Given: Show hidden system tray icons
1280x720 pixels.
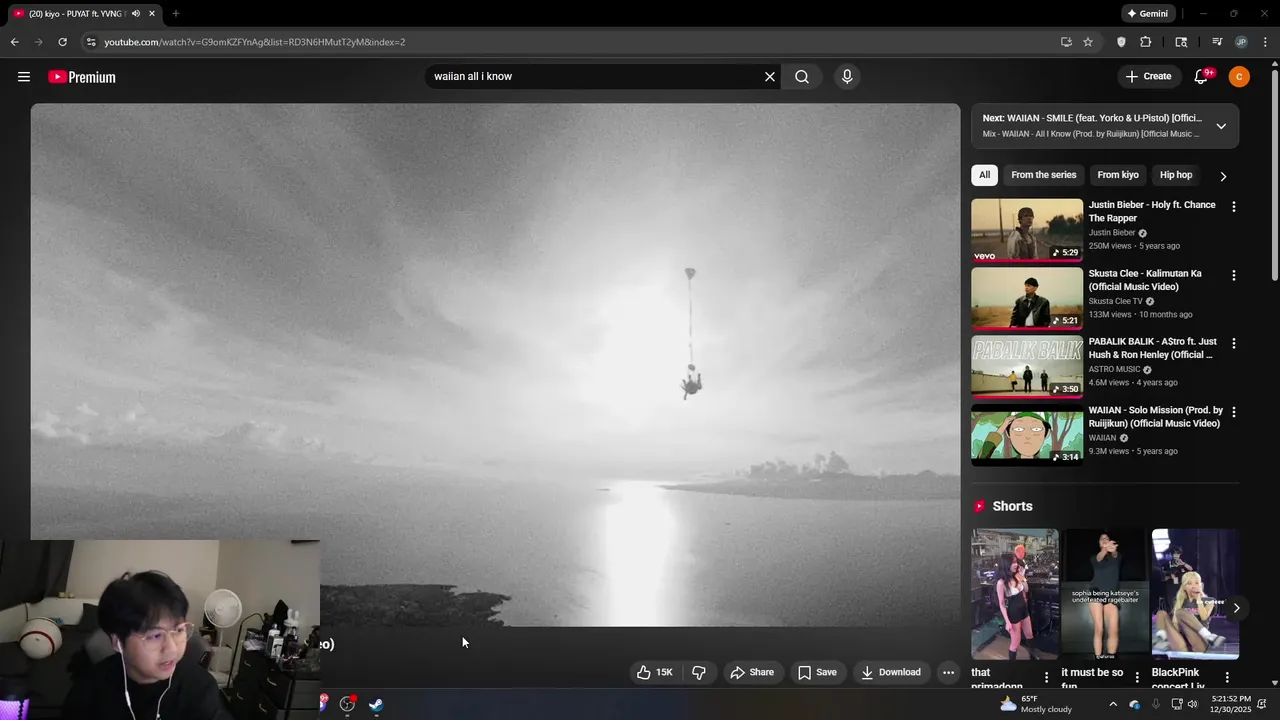Looking at the screenshot, I should [1113, 704].
